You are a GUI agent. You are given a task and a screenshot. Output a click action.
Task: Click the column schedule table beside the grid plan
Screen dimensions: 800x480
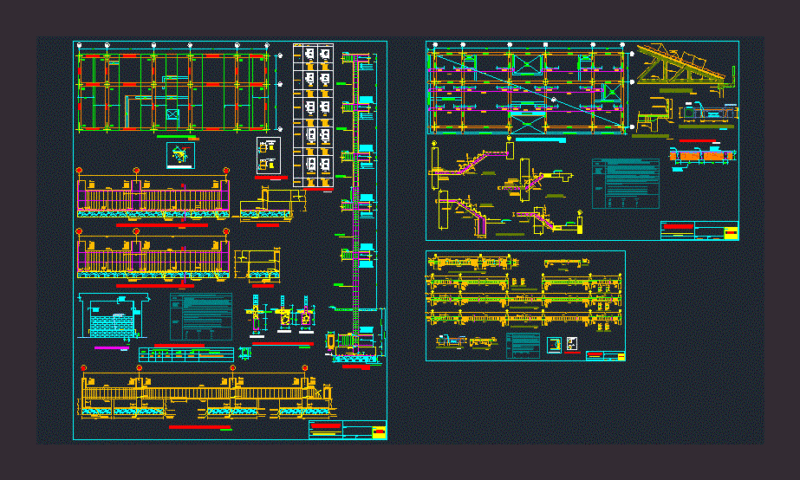coord(313,116)
